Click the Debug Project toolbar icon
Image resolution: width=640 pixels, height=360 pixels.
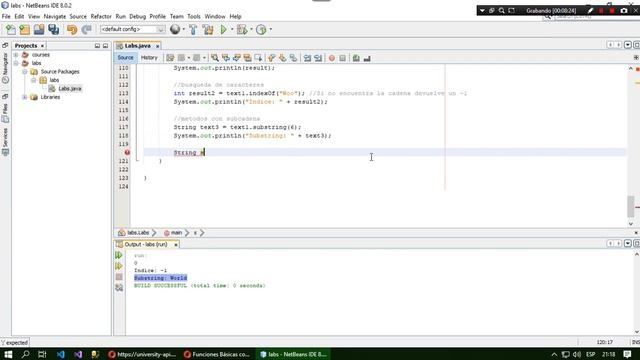pos(242,29)
